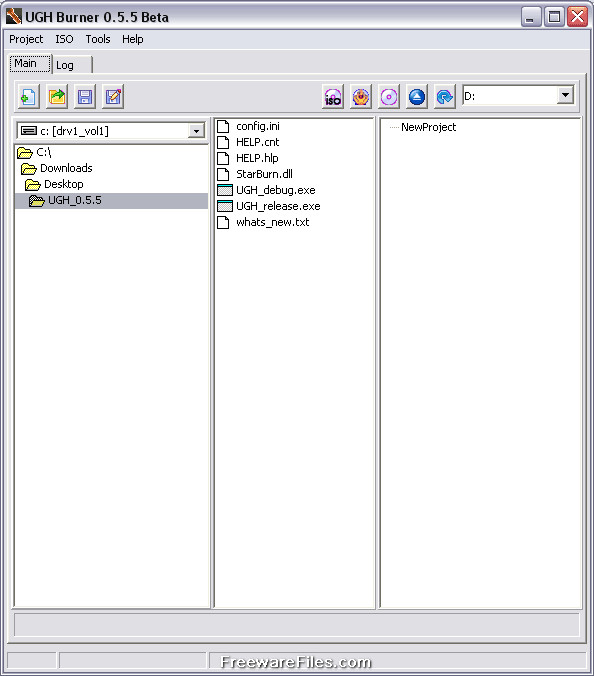
Task: Click the C:\ folder icon
Action: [x=25, y=153]
